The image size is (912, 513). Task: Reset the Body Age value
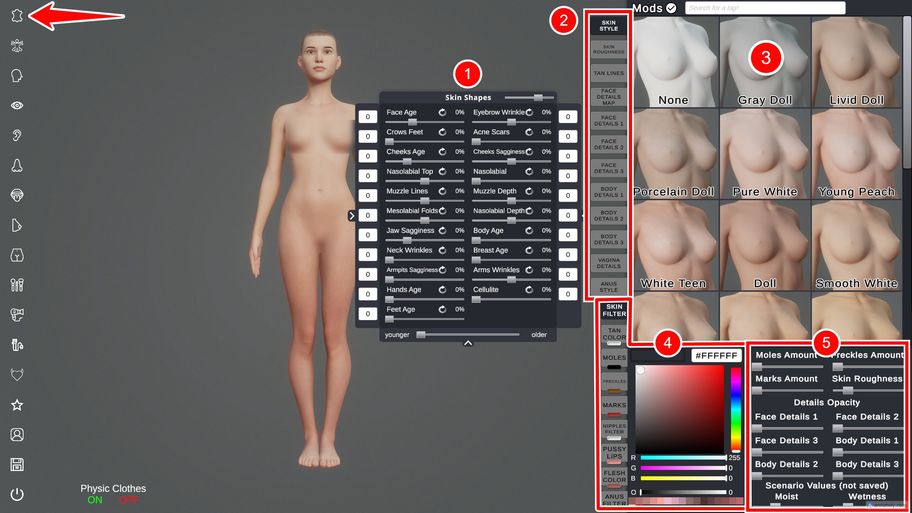(x=529, y=231)
